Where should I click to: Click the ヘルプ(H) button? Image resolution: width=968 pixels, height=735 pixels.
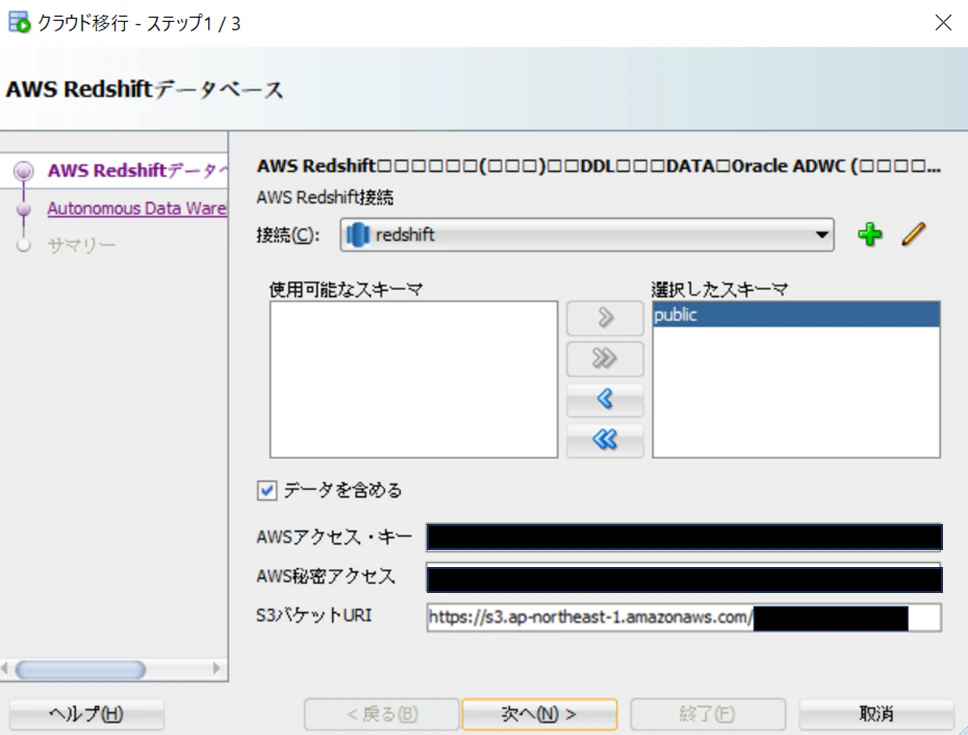[86, 714]
